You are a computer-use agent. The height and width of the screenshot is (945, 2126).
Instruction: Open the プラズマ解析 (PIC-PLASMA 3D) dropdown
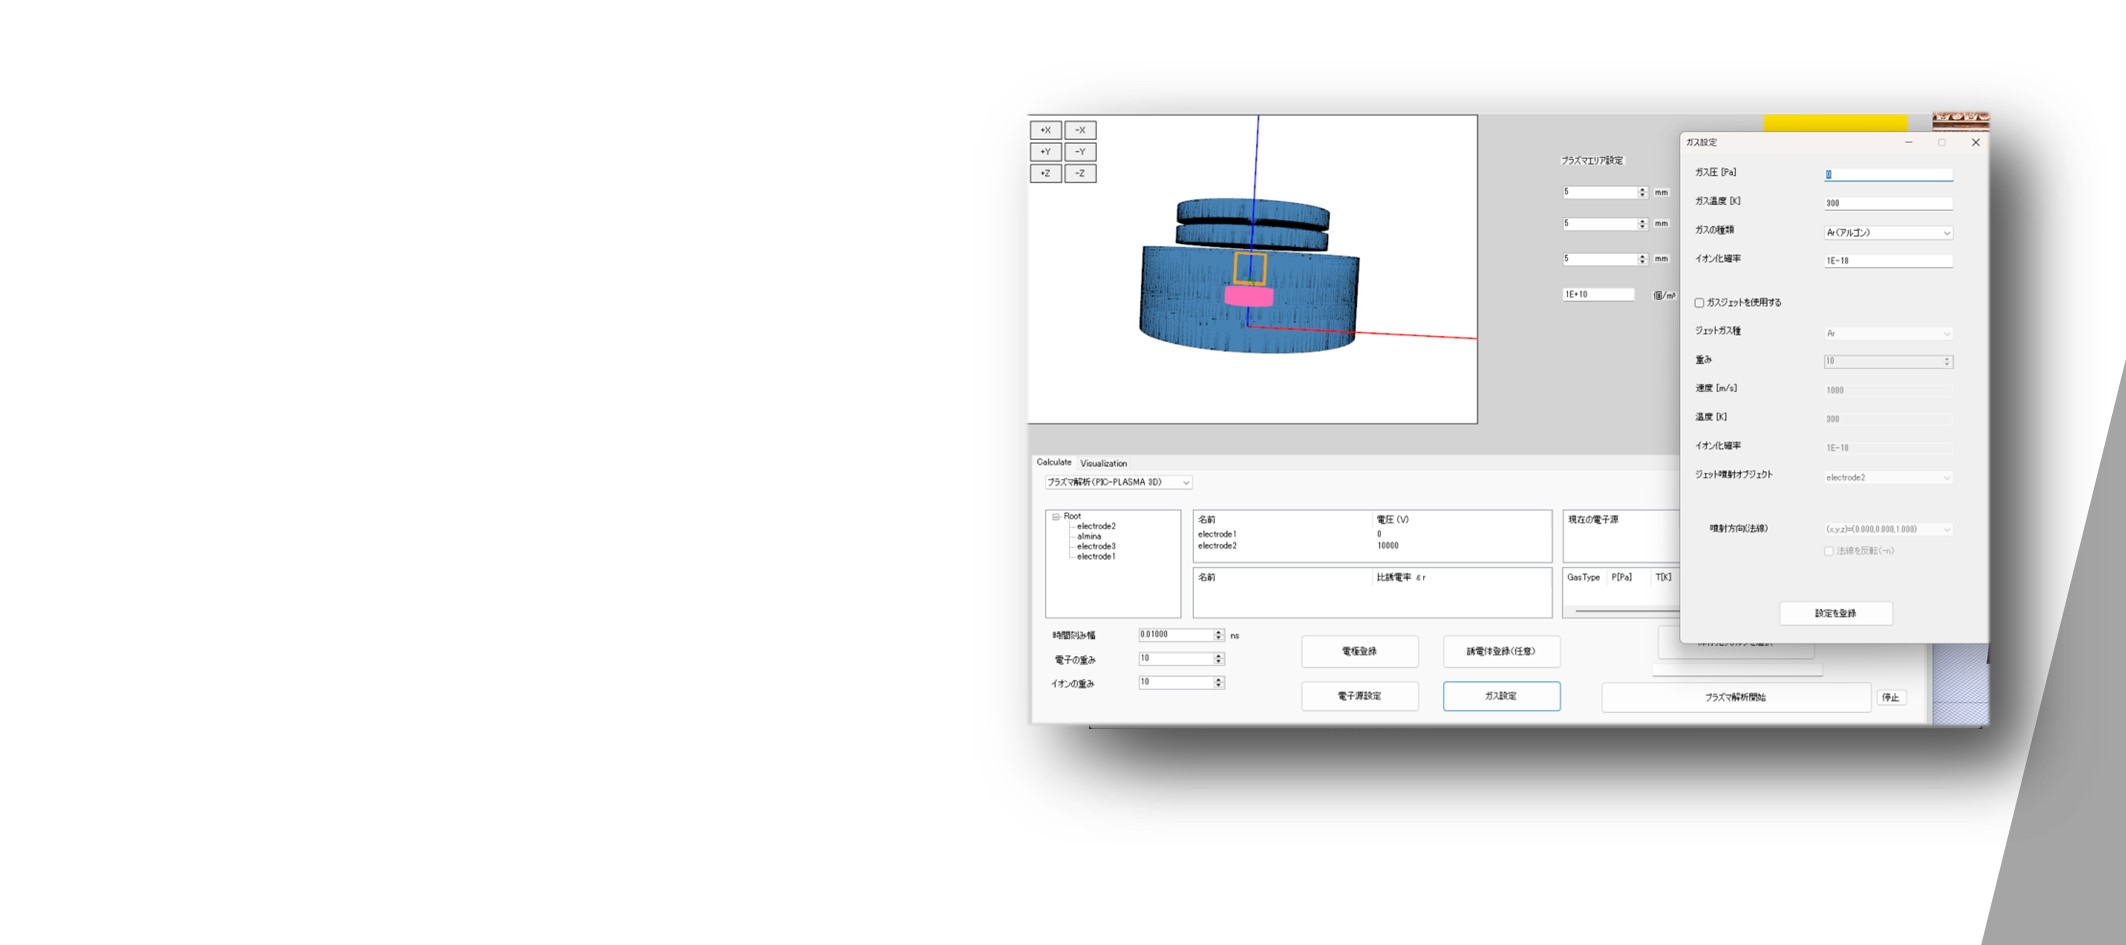(x=1118, y=483)
